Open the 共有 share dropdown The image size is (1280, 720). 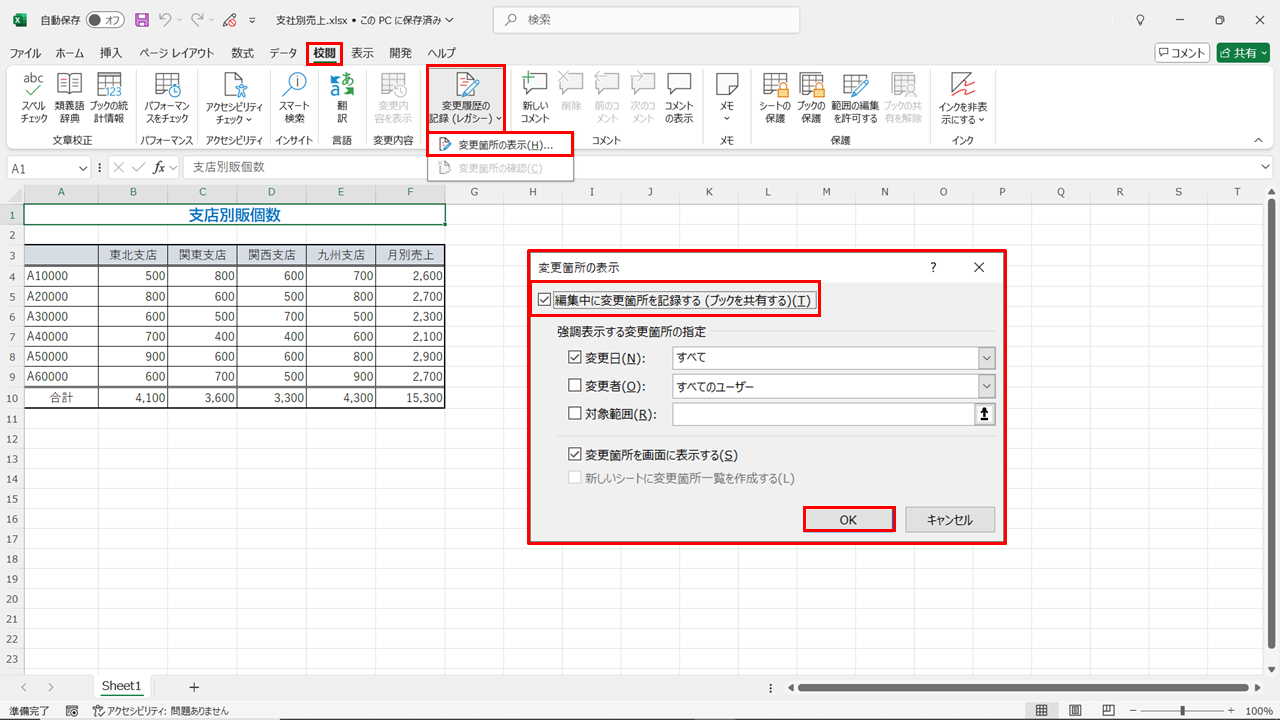point(1243,53)
